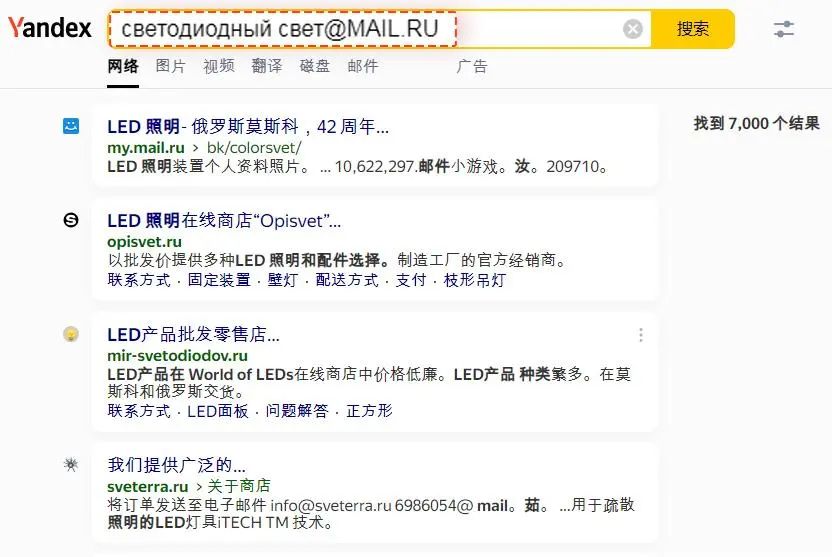The width and height of the screenshot is (832, 557).
Task: Open mir-svetodiodov 联系方式 sitelink
Action: [x=139, y=411]
